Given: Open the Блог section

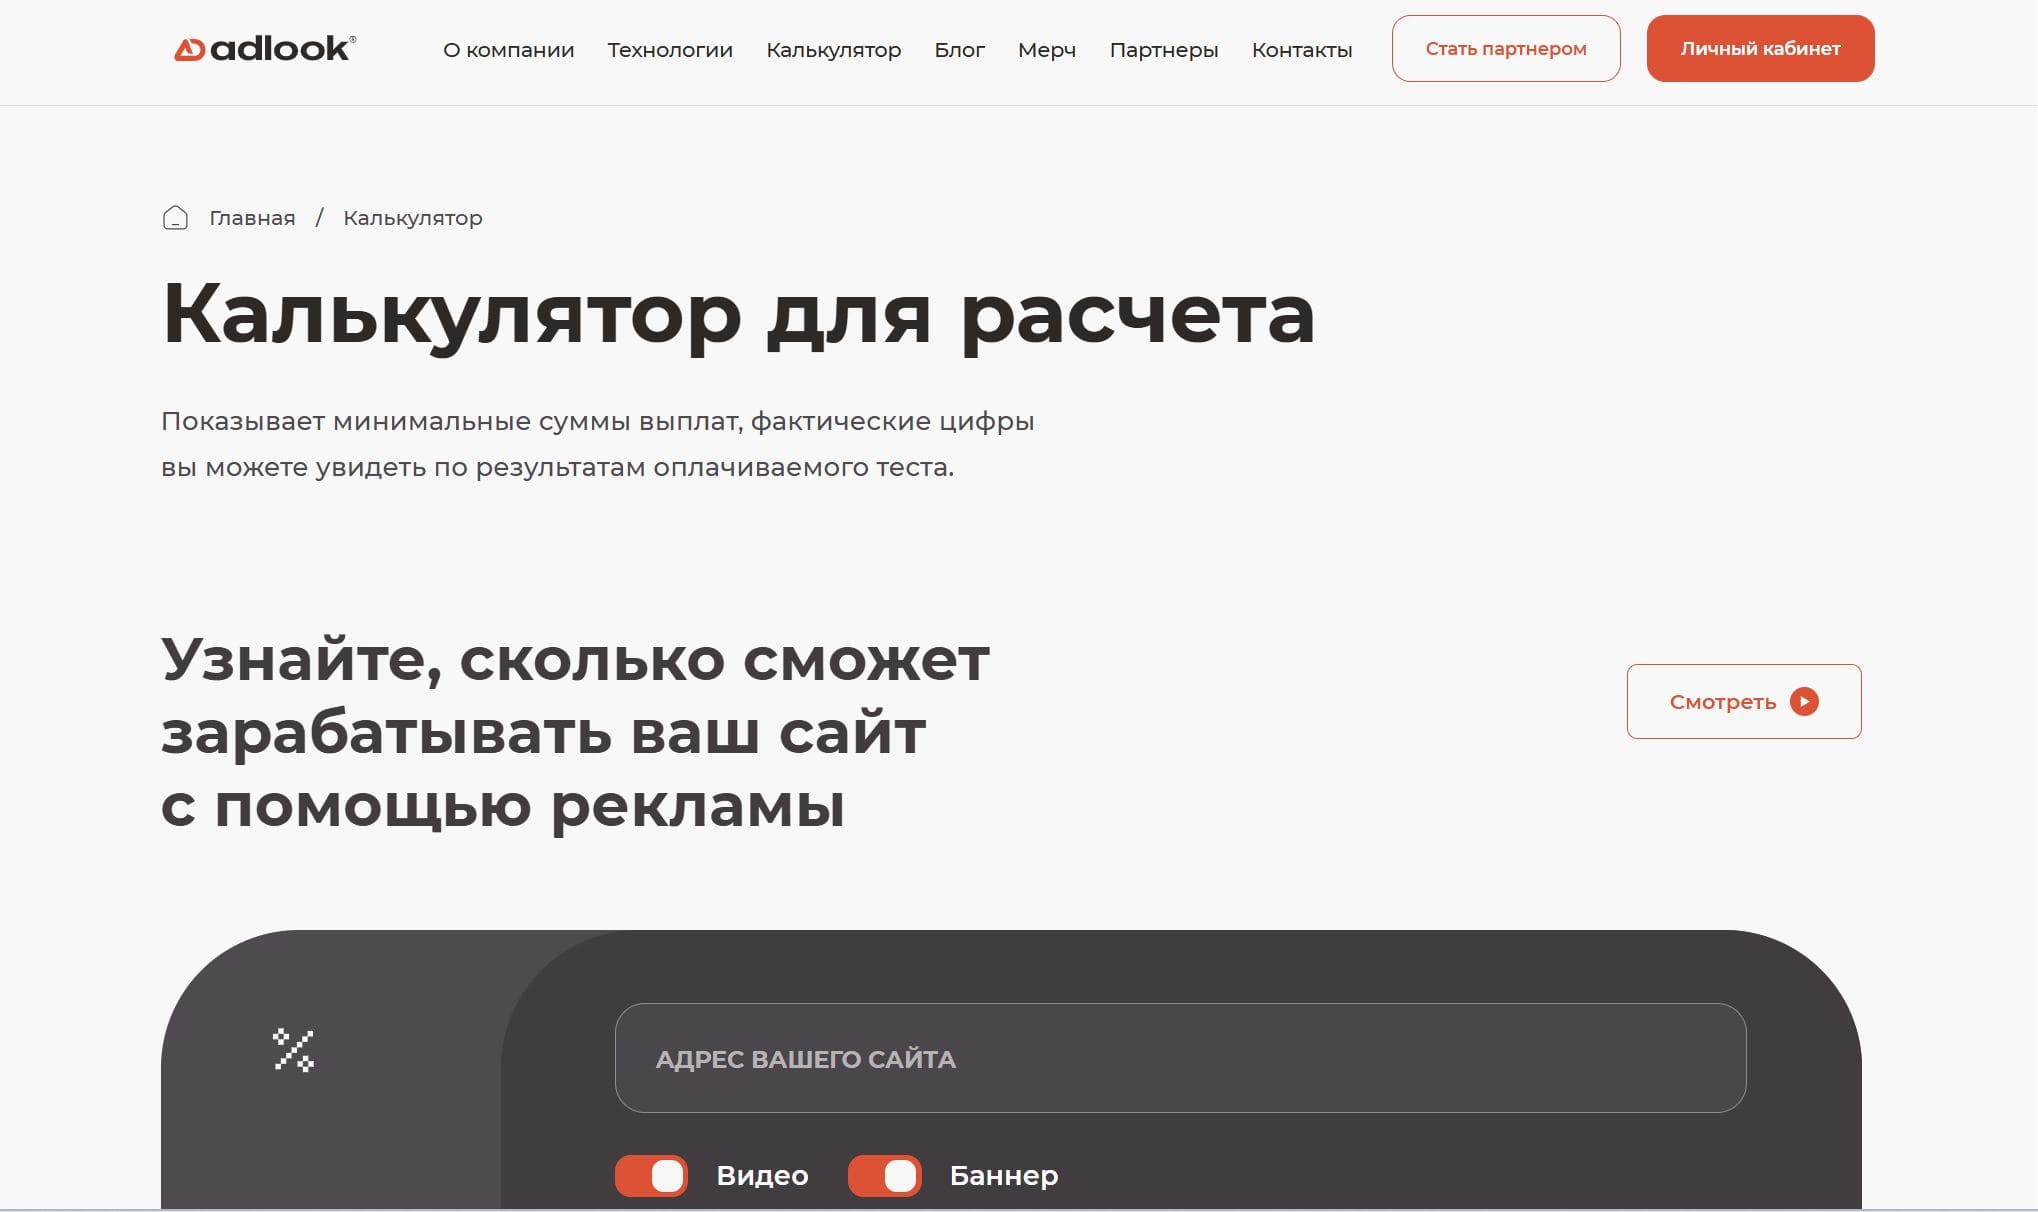Looking at the screenshot, I should pyautogui.click(x=959, y=50).
